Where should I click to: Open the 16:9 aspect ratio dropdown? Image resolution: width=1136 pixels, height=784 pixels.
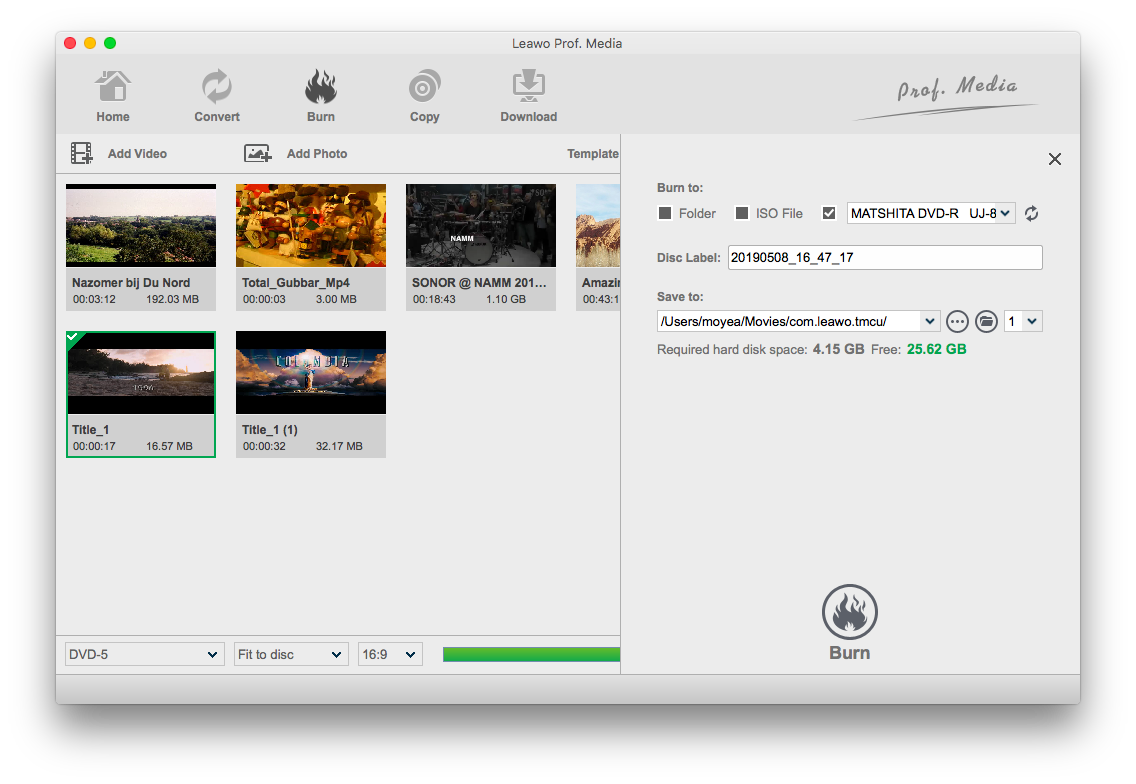click(390, 654)
